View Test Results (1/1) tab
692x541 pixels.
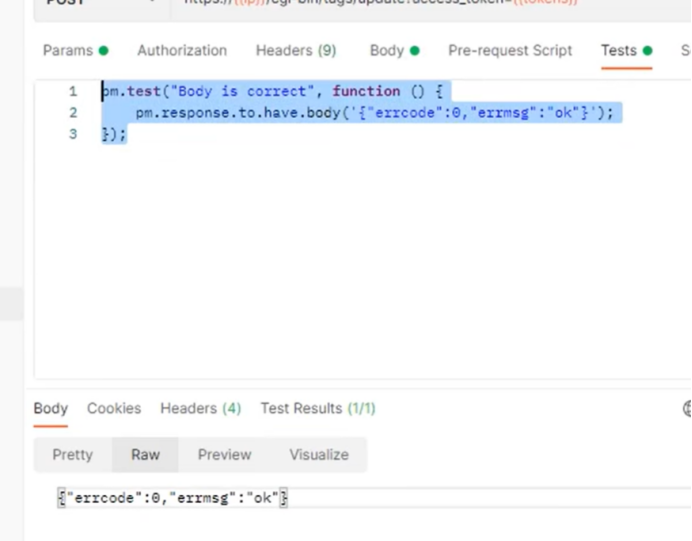point(318,409)
